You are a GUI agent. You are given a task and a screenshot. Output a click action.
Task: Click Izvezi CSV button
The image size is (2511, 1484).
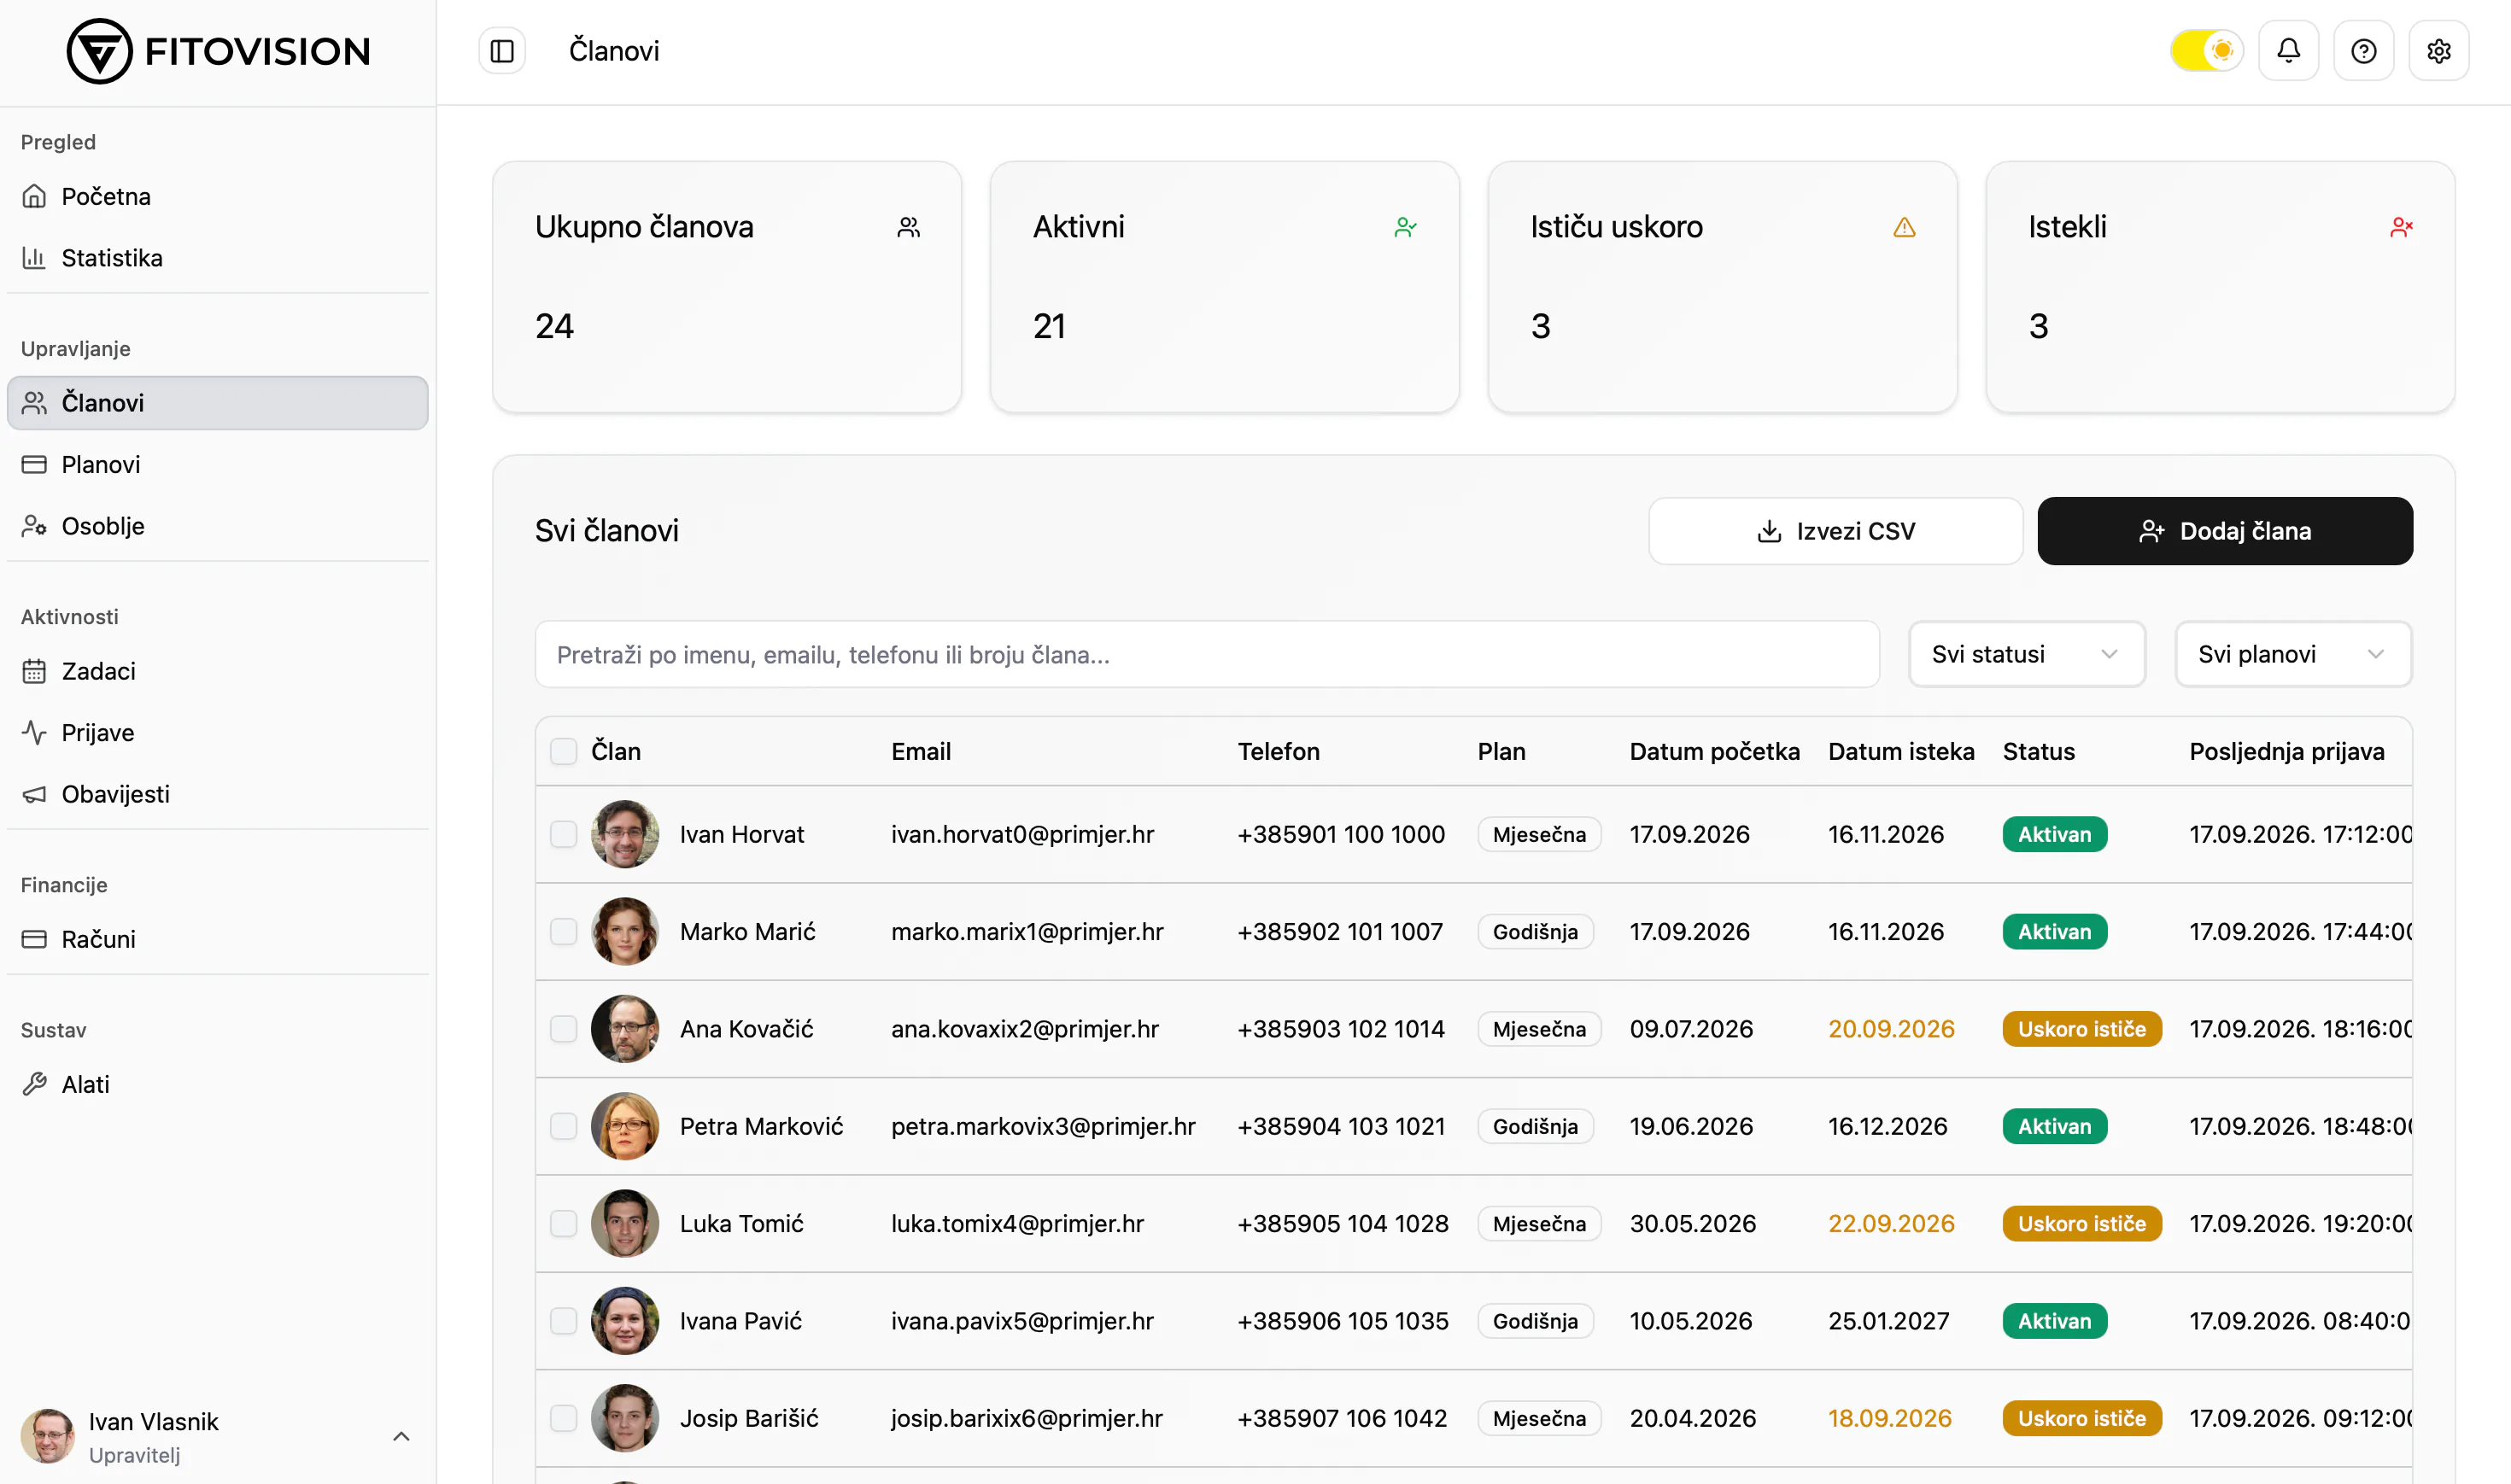[x=1835, y=531]
